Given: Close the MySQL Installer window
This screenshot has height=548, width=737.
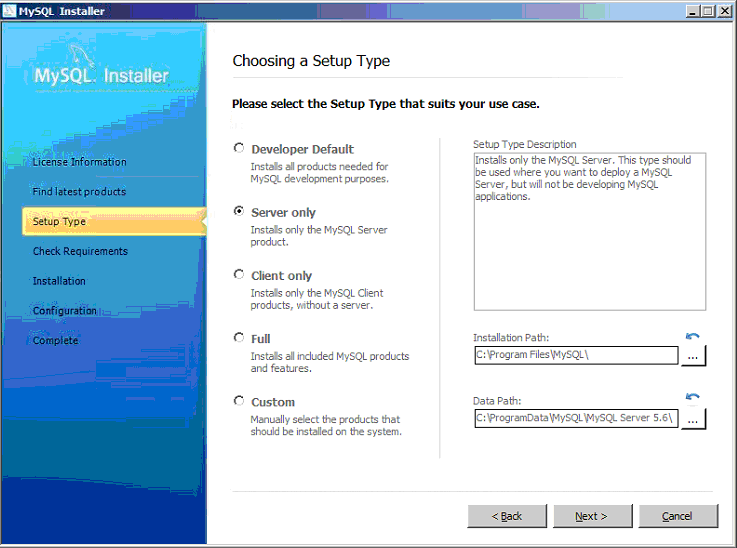Looking at the screenshot, I should [x=724, y=11].
